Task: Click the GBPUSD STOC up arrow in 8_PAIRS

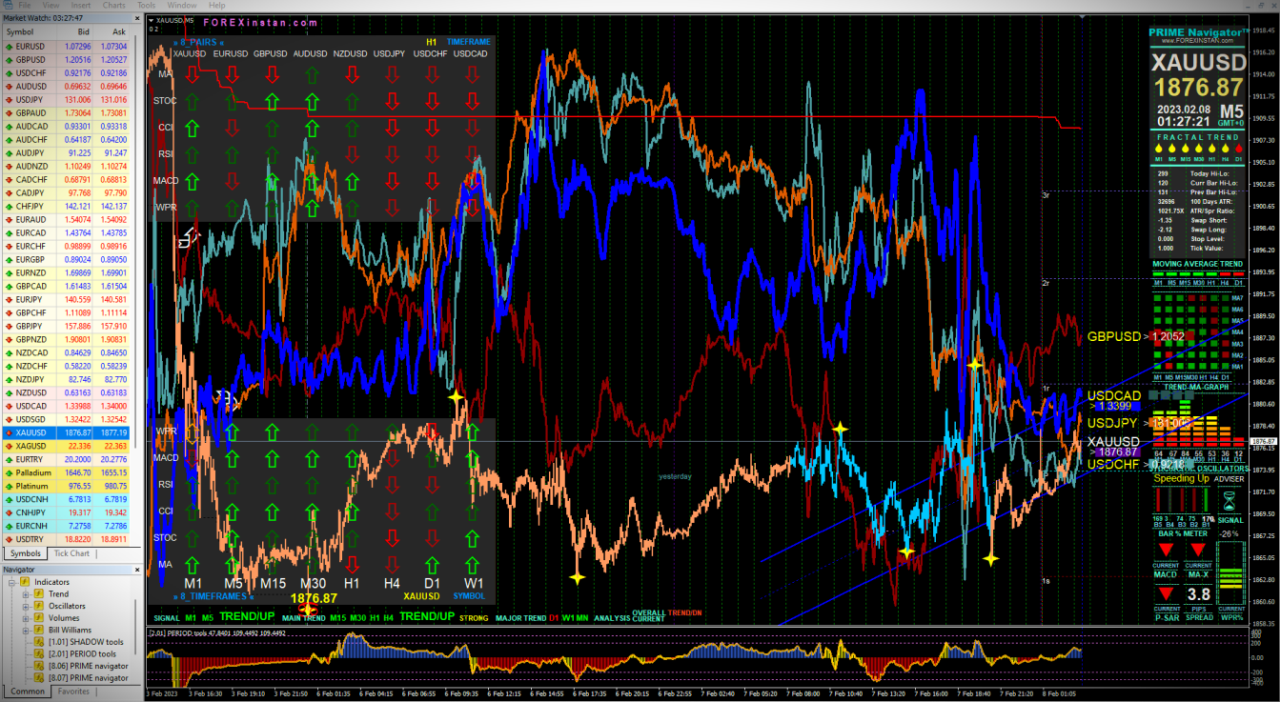Action: point(271,101)
